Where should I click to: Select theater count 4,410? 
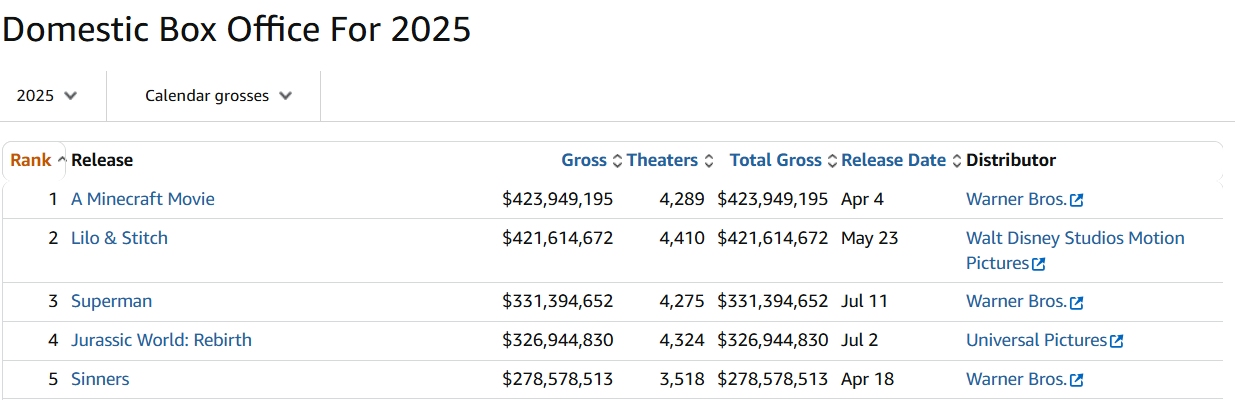coord(682,238)
